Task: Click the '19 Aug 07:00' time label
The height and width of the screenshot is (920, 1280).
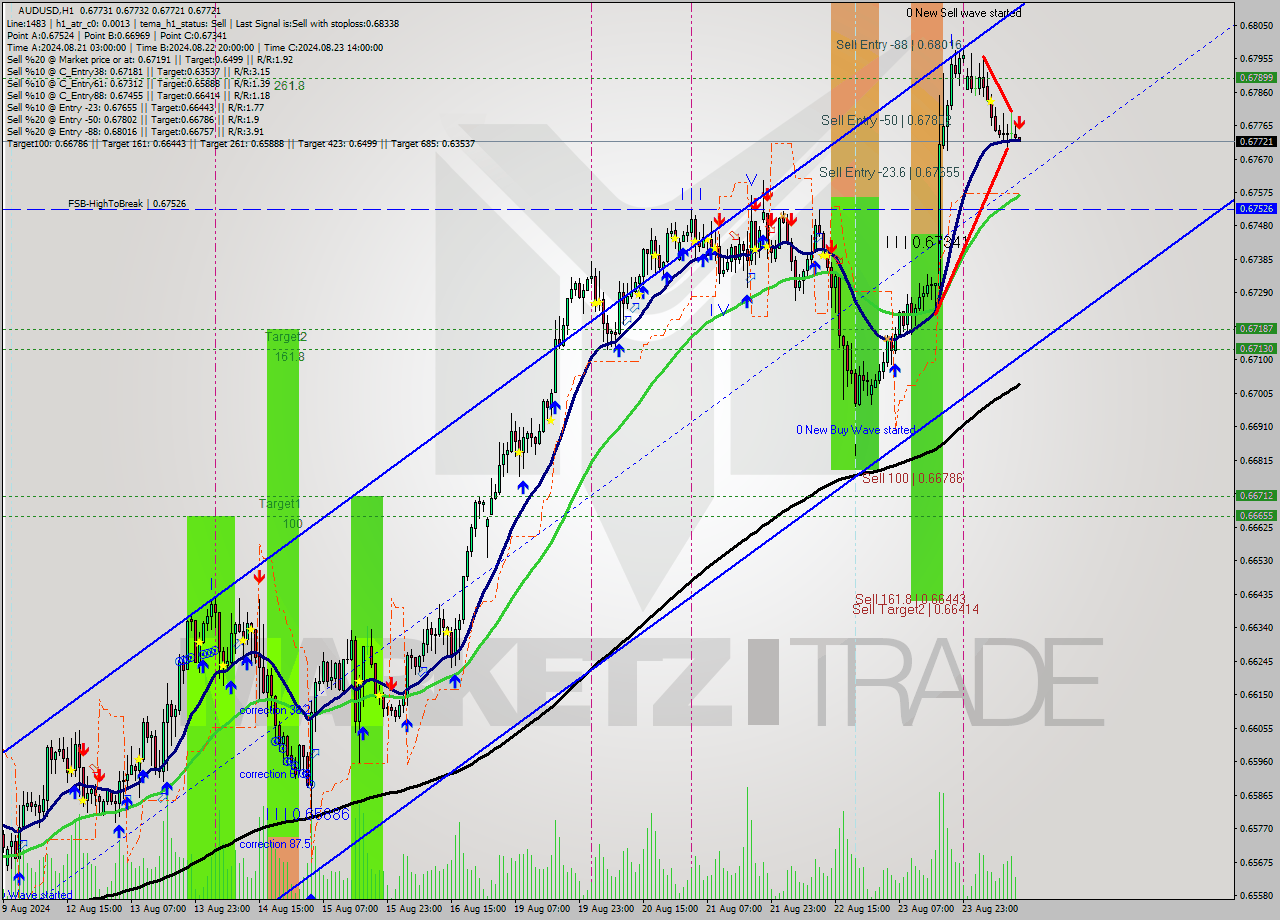Action: (541, 910)
